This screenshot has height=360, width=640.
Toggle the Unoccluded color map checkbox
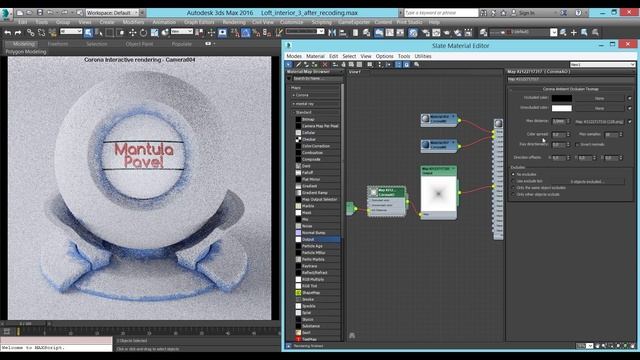(629, 108)
